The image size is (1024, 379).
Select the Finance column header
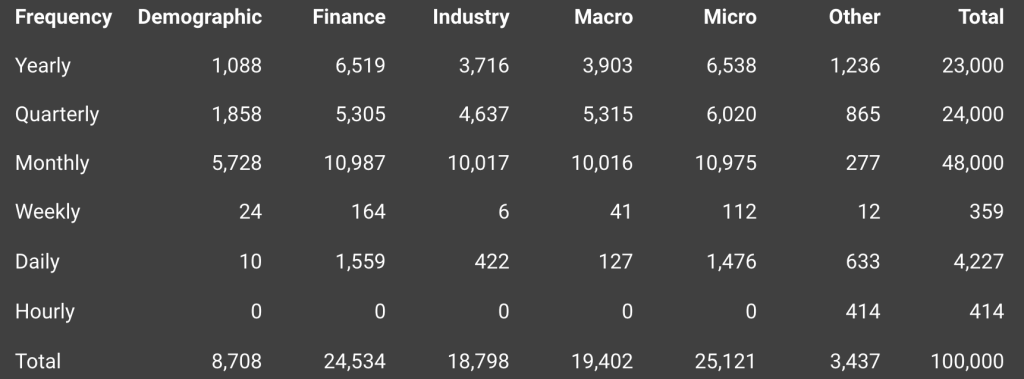[349, 17]
